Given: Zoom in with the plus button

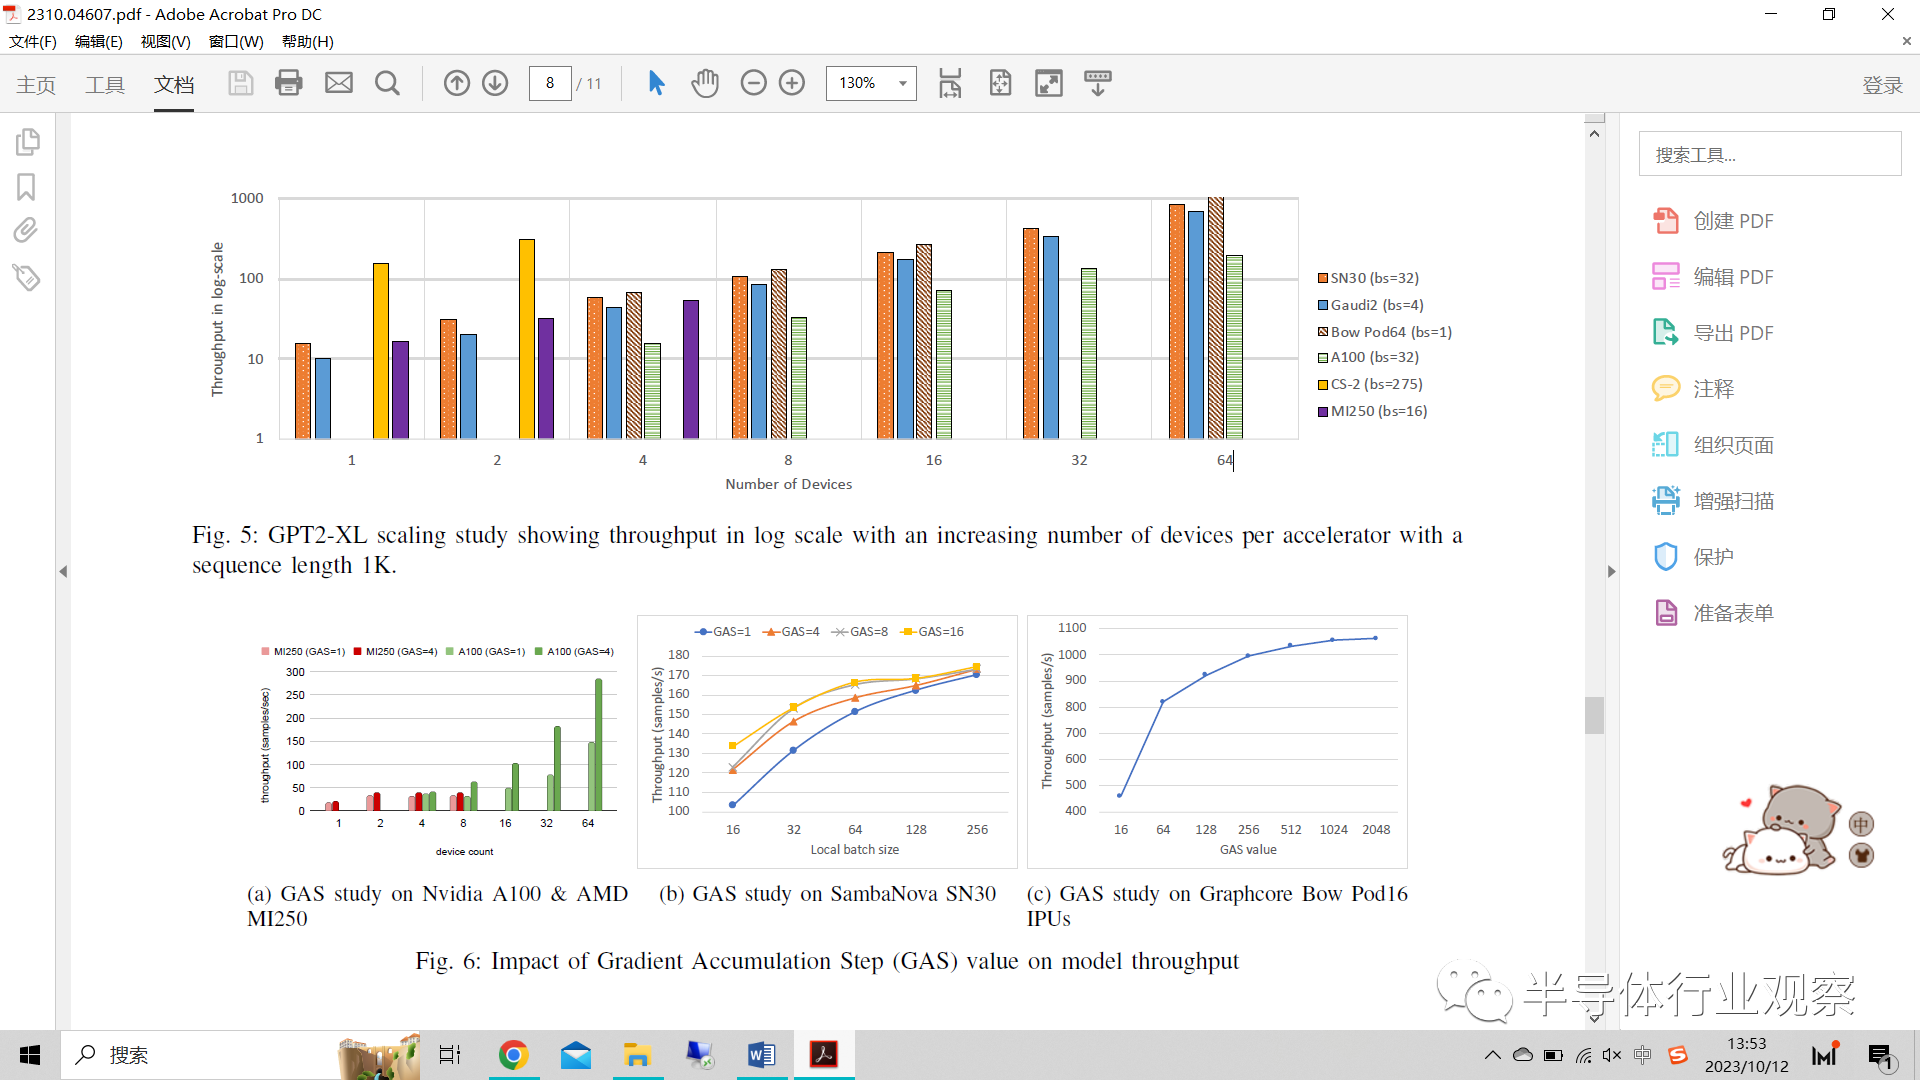Looking at the screenshot, I should (792, 83).
